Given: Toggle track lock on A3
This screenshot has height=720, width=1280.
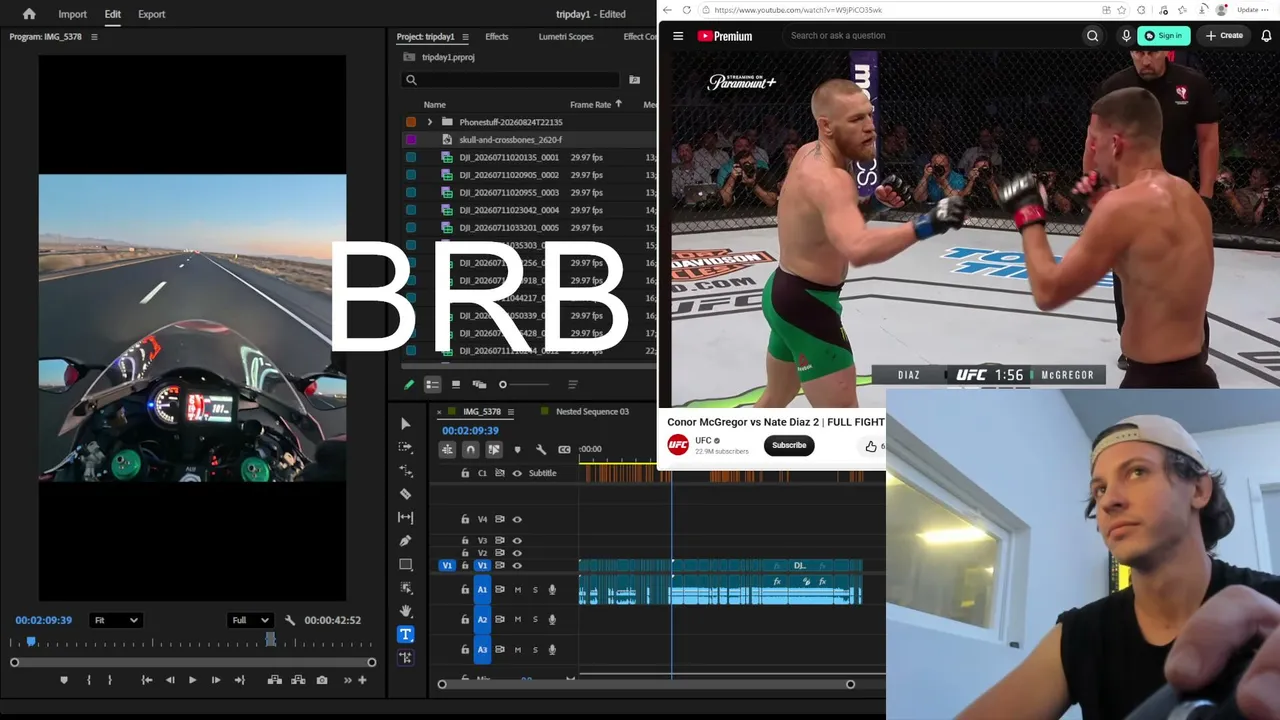Looking at the screenshot, I should coord(465,650).
